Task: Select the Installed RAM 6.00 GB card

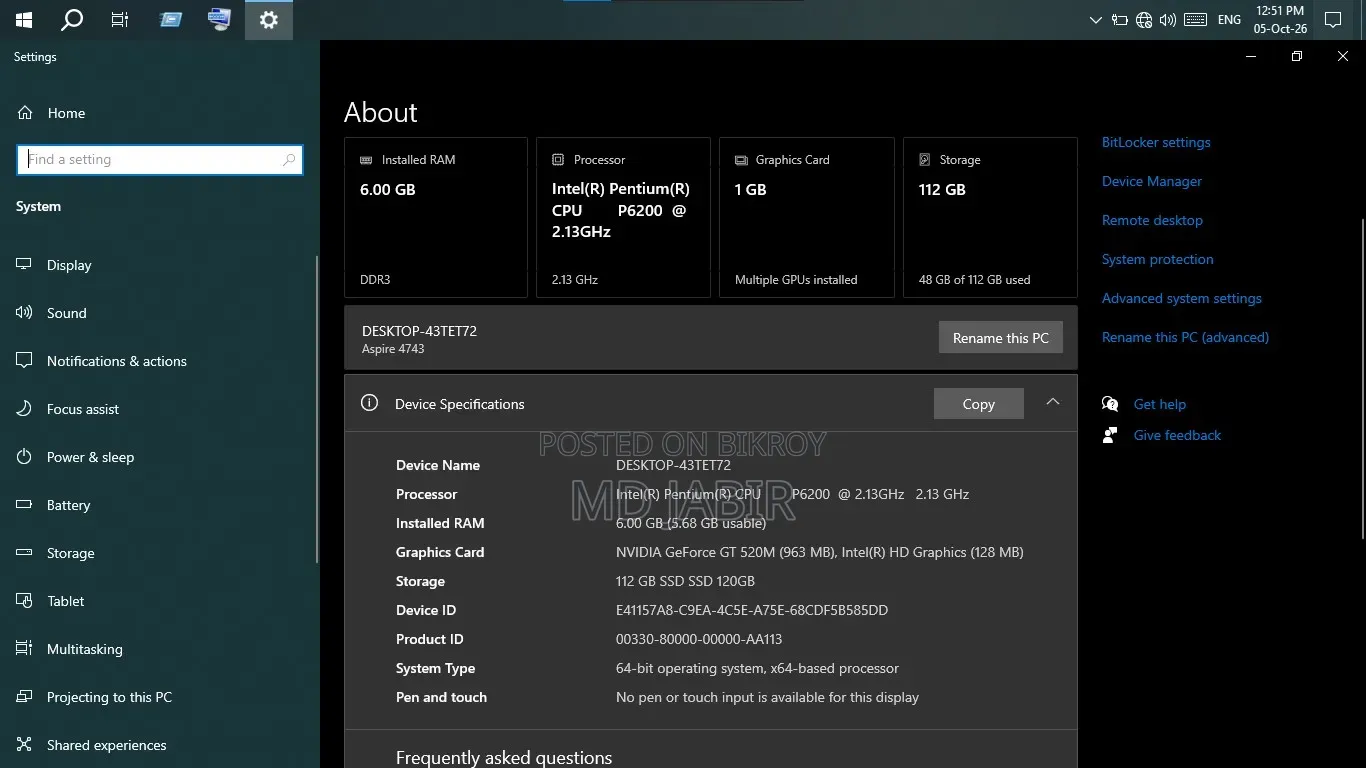Action: click(x=436, y=217)
